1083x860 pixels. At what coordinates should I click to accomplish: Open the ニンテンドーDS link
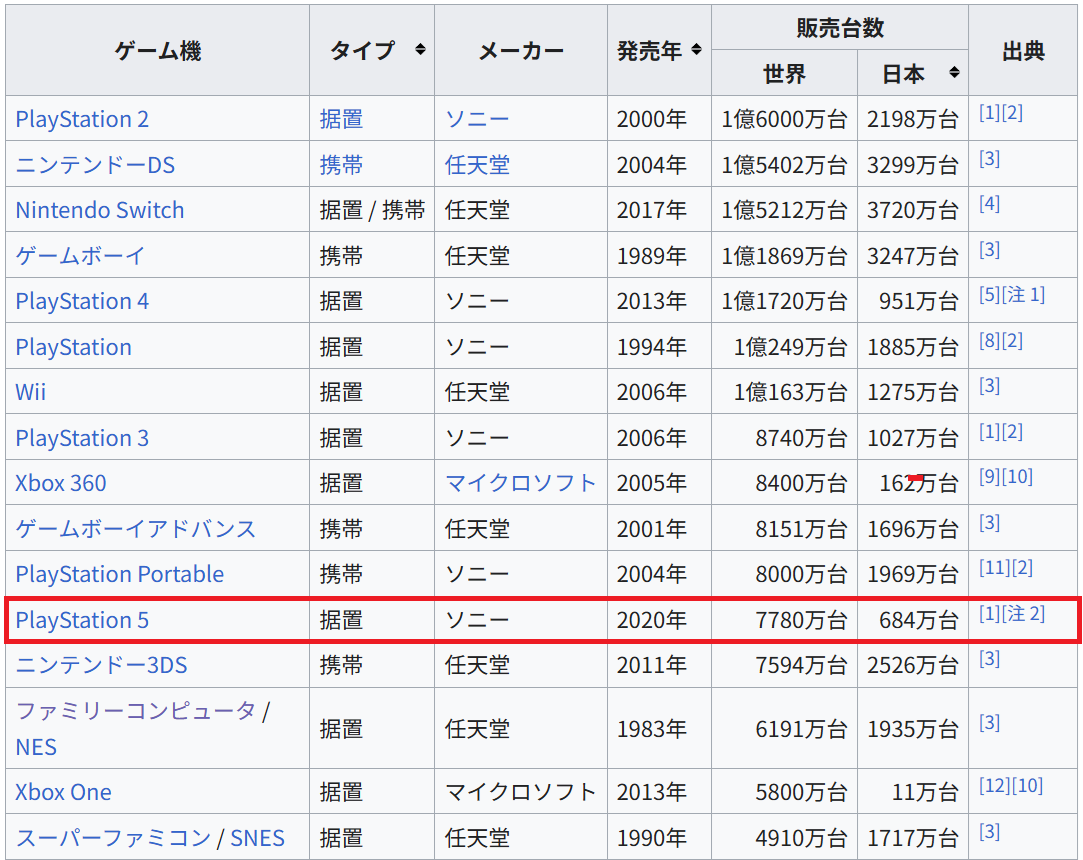point(95,164)
